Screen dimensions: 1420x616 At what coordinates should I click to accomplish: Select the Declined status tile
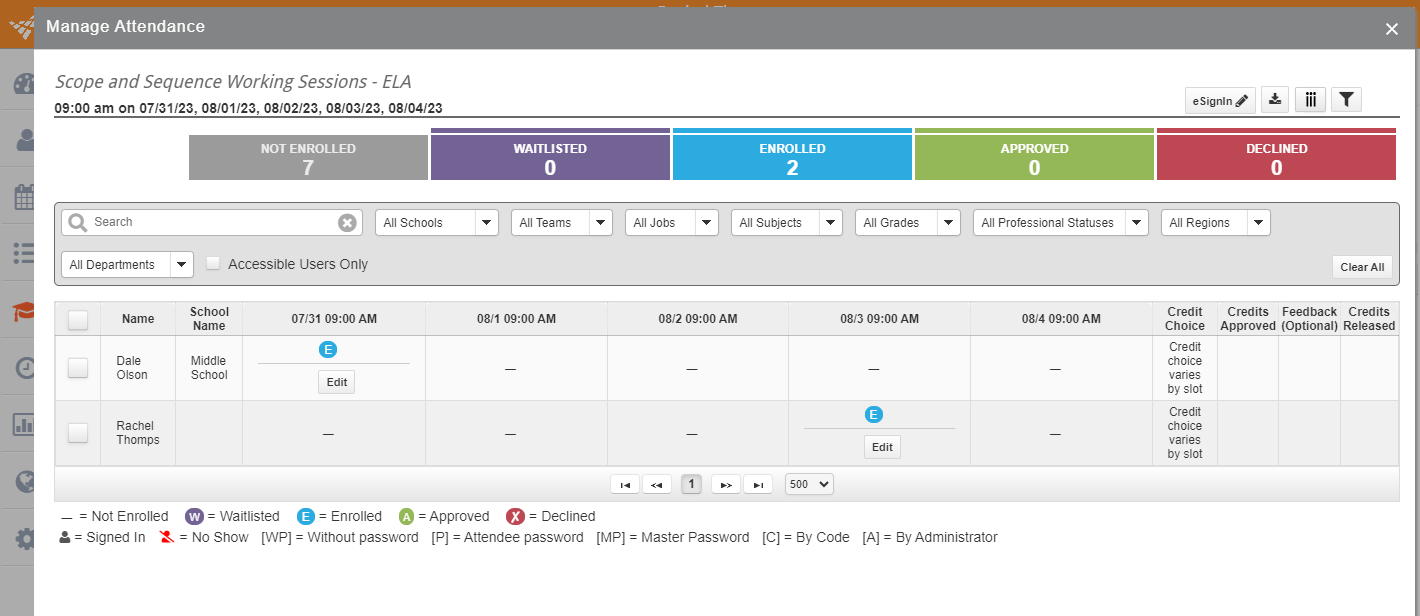pyautogui.click(x=1276, y=155)
